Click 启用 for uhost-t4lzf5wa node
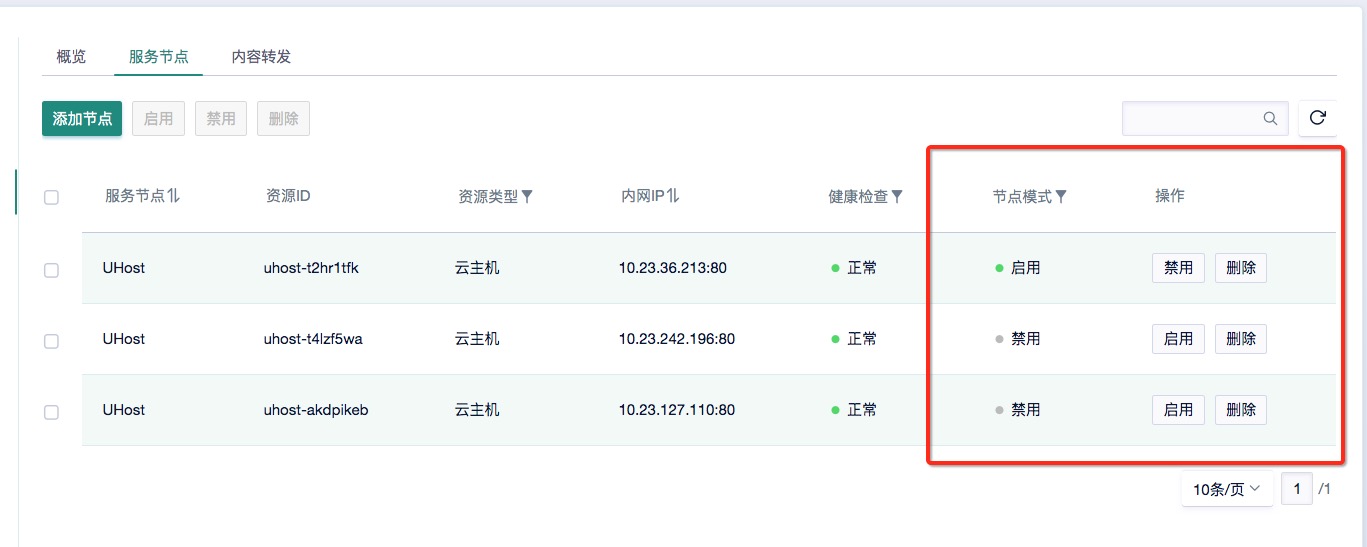The image size is (1367, 547). [1178, 339]
